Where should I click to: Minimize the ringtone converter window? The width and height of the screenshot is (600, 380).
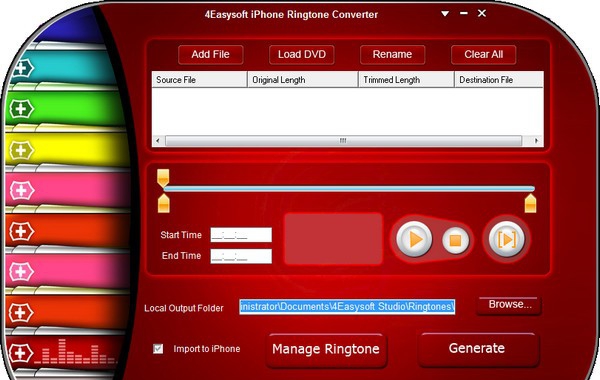point(464,13)
